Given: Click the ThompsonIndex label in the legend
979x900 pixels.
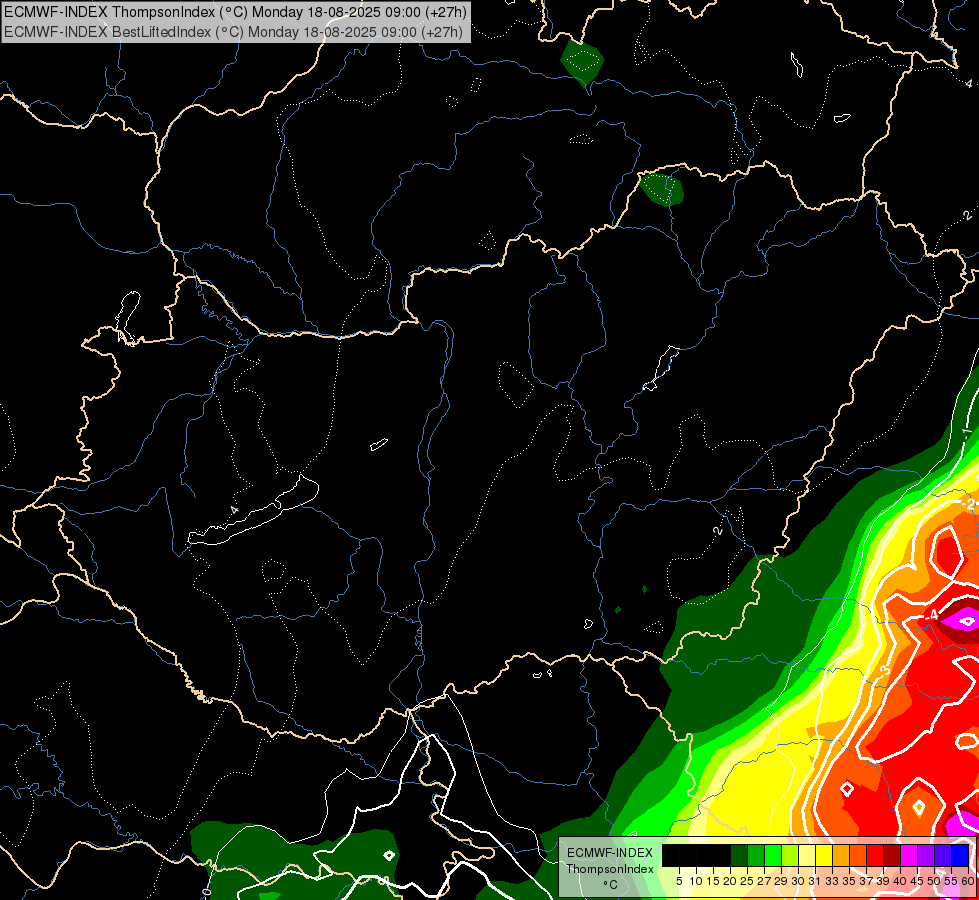Looking at the screenshot, I should (x=610, y=869).
